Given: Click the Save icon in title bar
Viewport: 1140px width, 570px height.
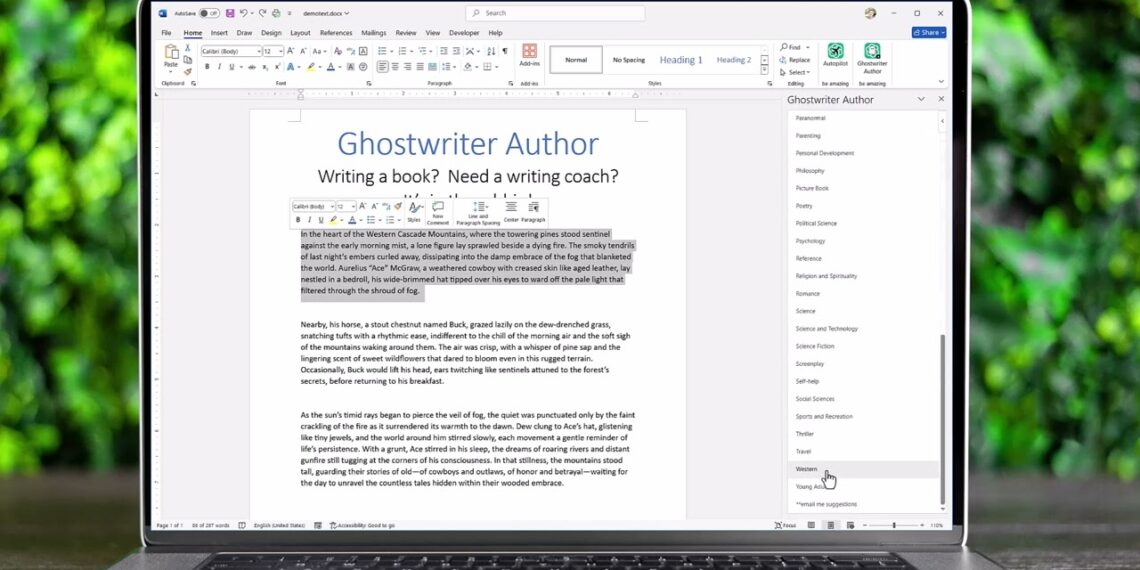Looking at the screenshot, I should (230, 13).
